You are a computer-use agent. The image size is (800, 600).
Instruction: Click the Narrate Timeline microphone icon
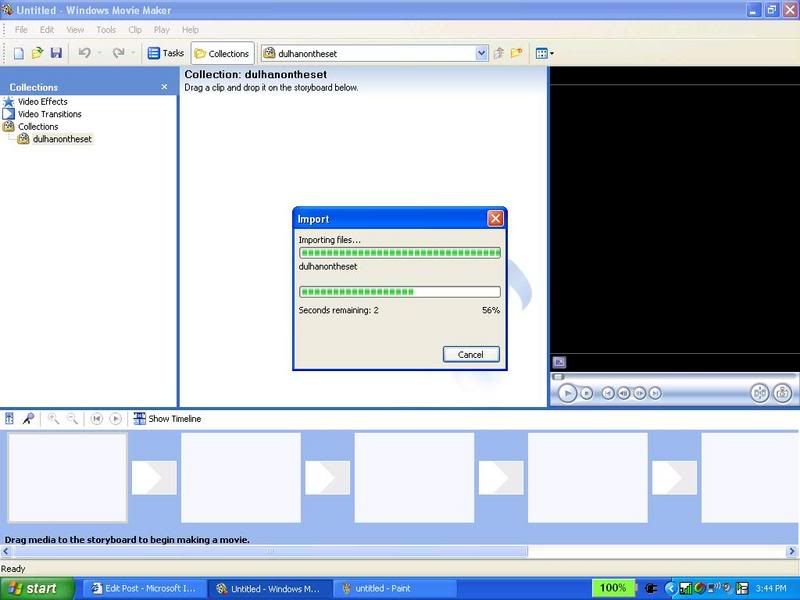(x=28, y=418)
